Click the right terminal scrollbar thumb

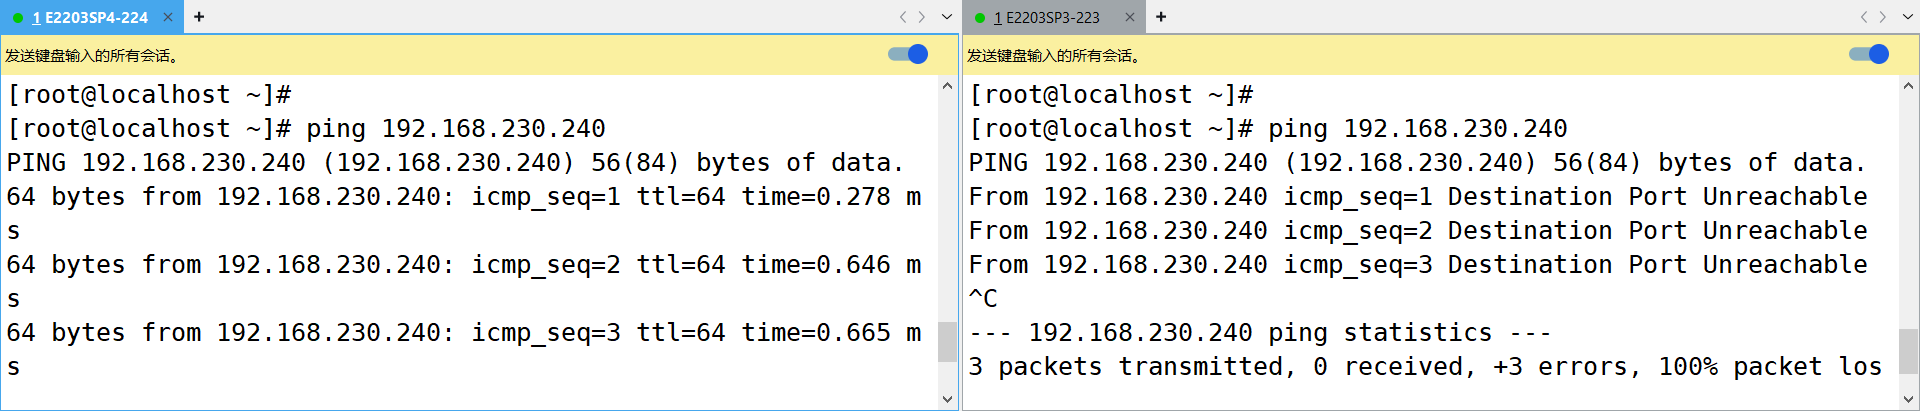(x=1908, y=350)
